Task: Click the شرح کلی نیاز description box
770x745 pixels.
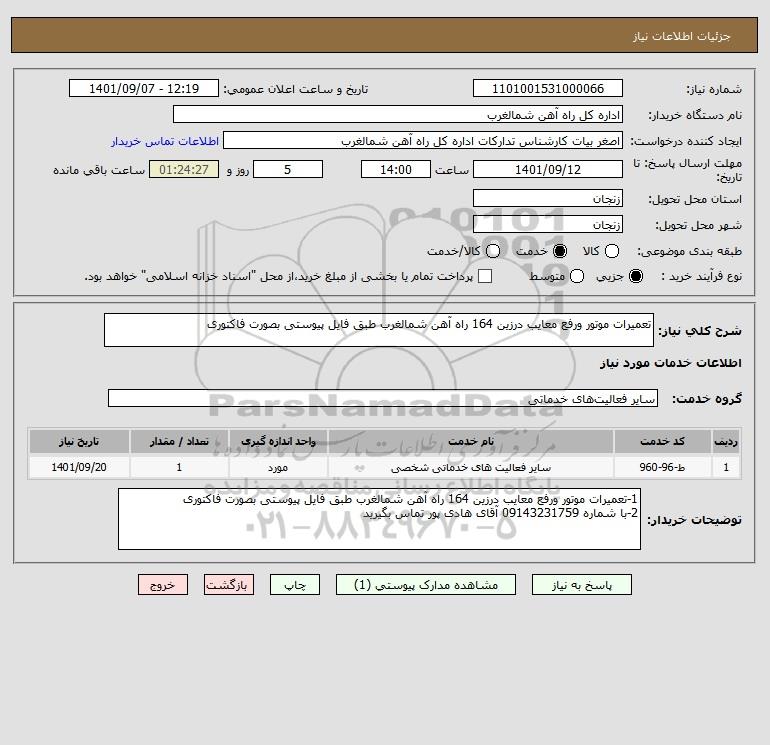Action: (379, 330)
